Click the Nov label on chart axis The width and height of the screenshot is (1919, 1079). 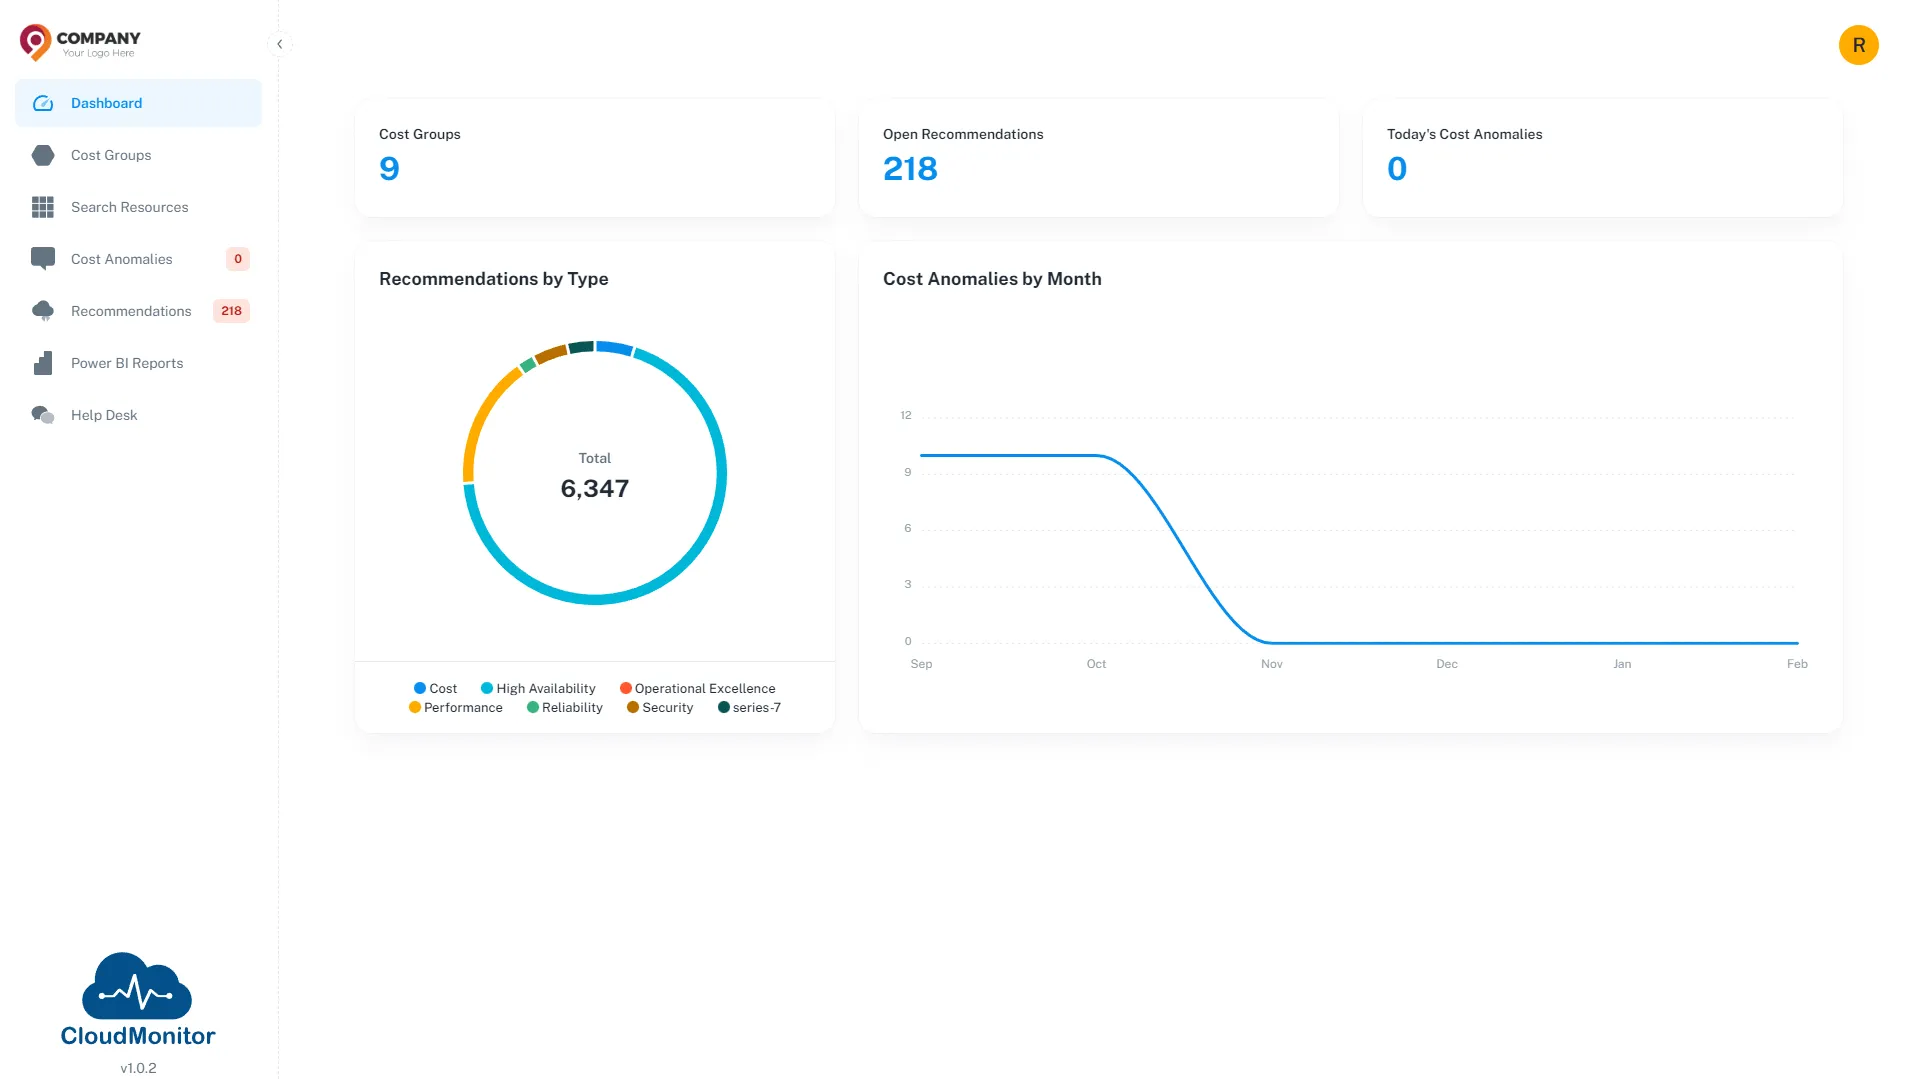coord(1272,664)
